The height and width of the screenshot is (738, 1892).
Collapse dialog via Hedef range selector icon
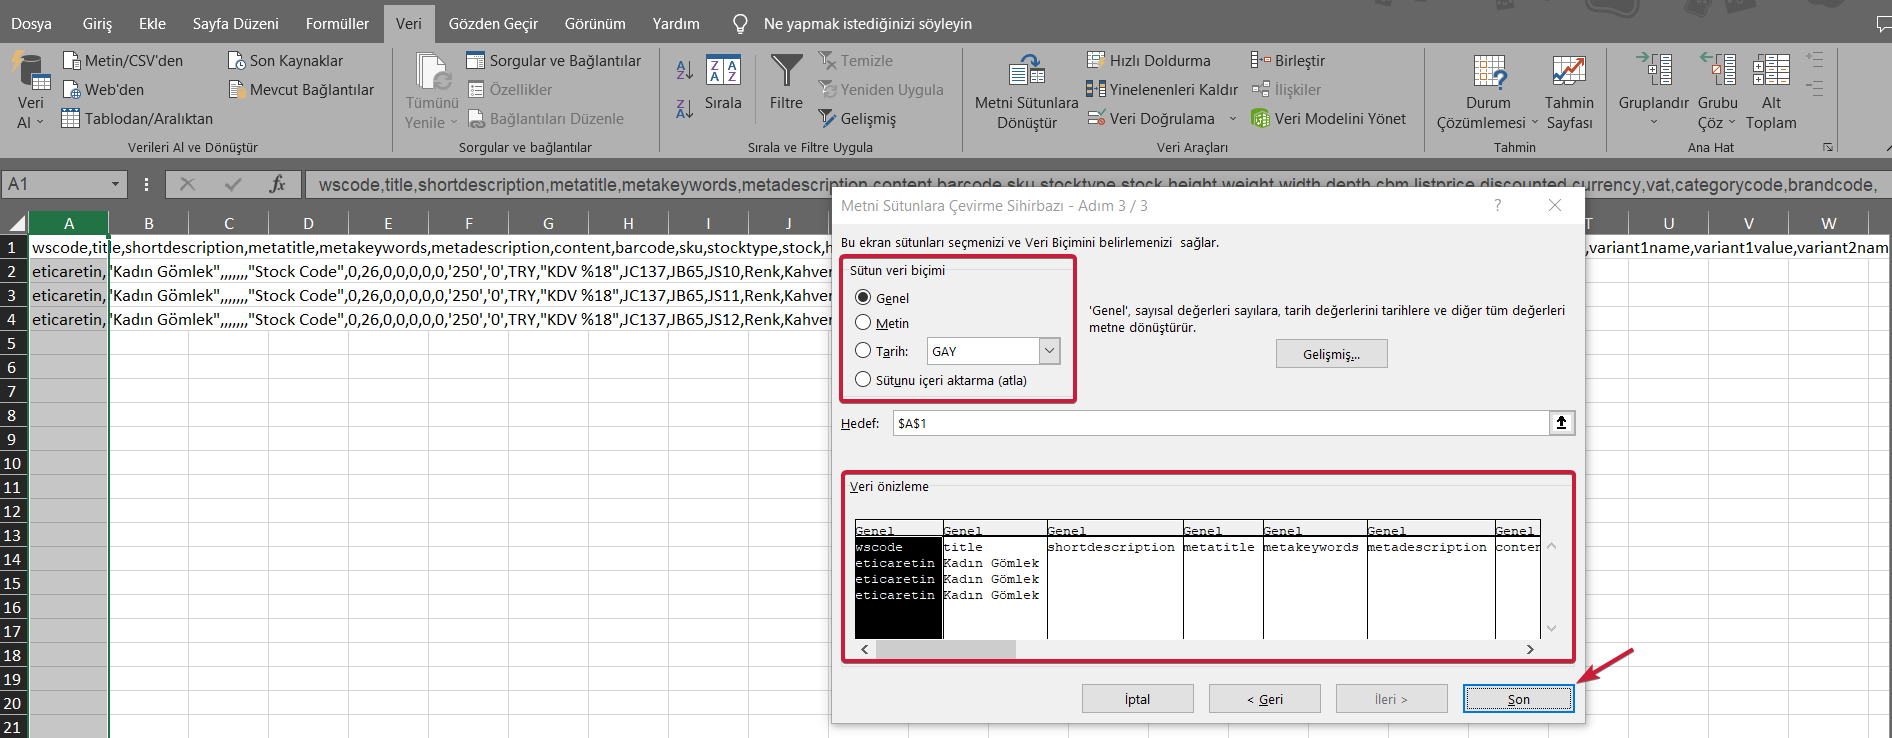(1561, 423)
